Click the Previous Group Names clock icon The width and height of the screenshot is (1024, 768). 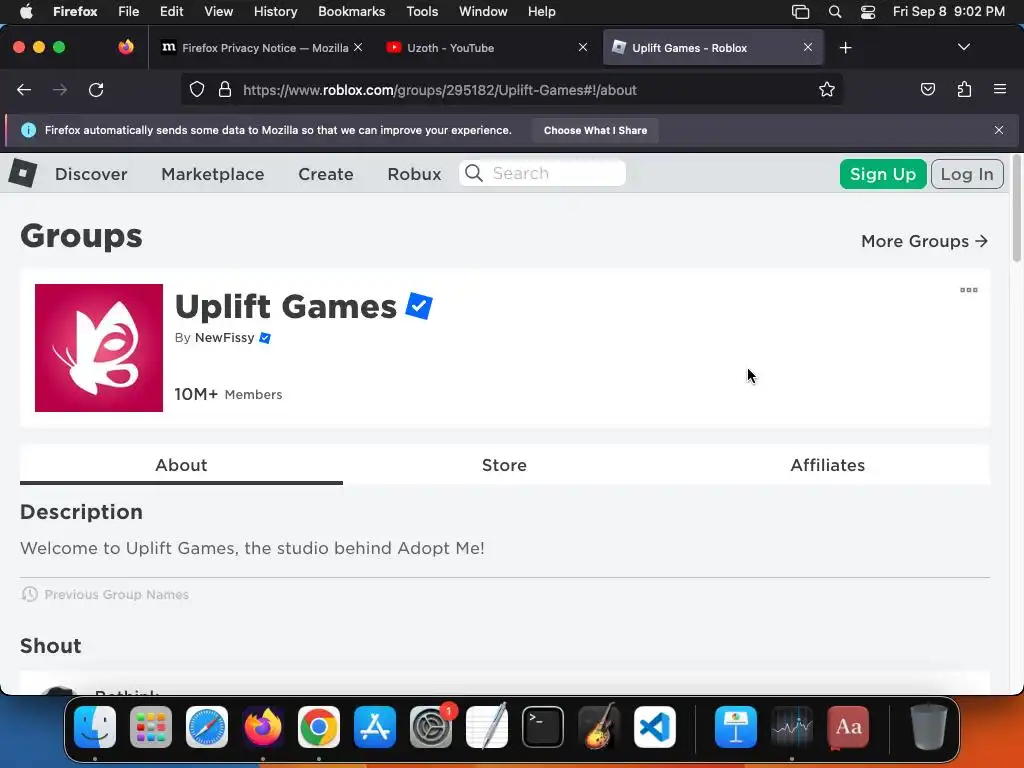click(x=29, y=594)
